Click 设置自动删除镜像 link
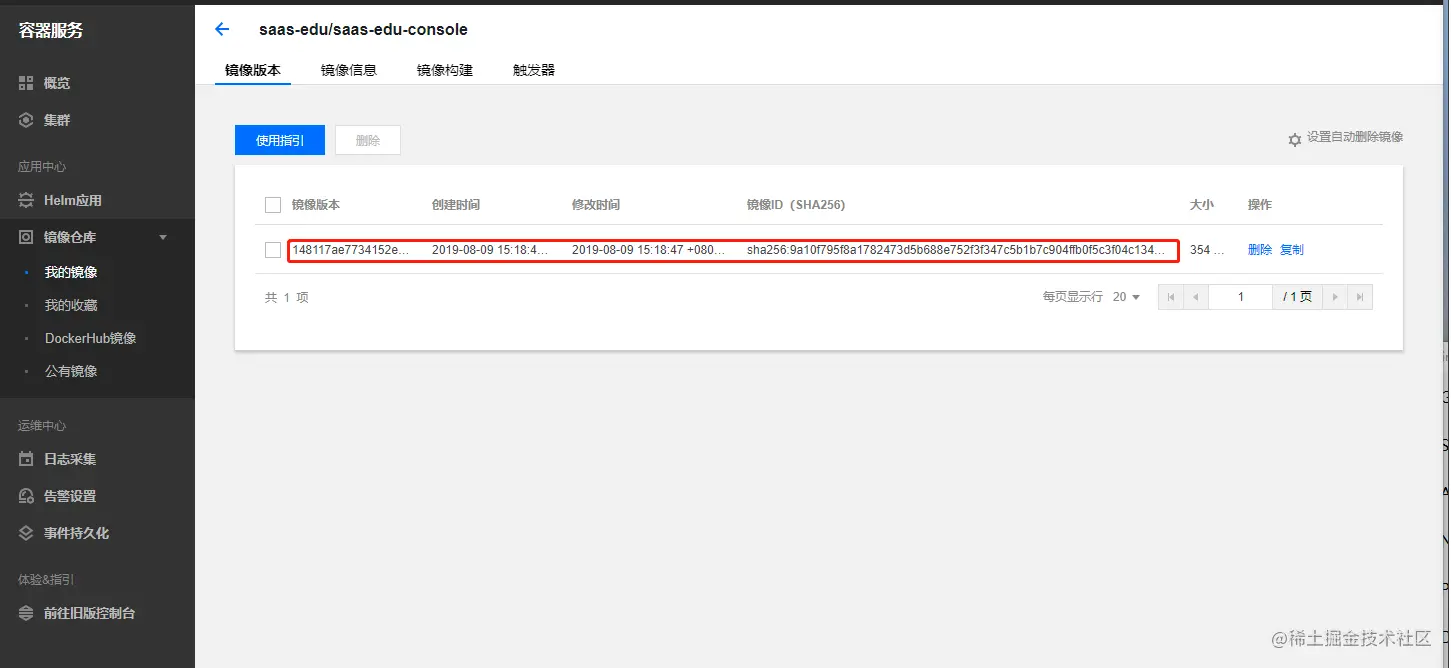 pyautogui.click(x=1355, y=137)
